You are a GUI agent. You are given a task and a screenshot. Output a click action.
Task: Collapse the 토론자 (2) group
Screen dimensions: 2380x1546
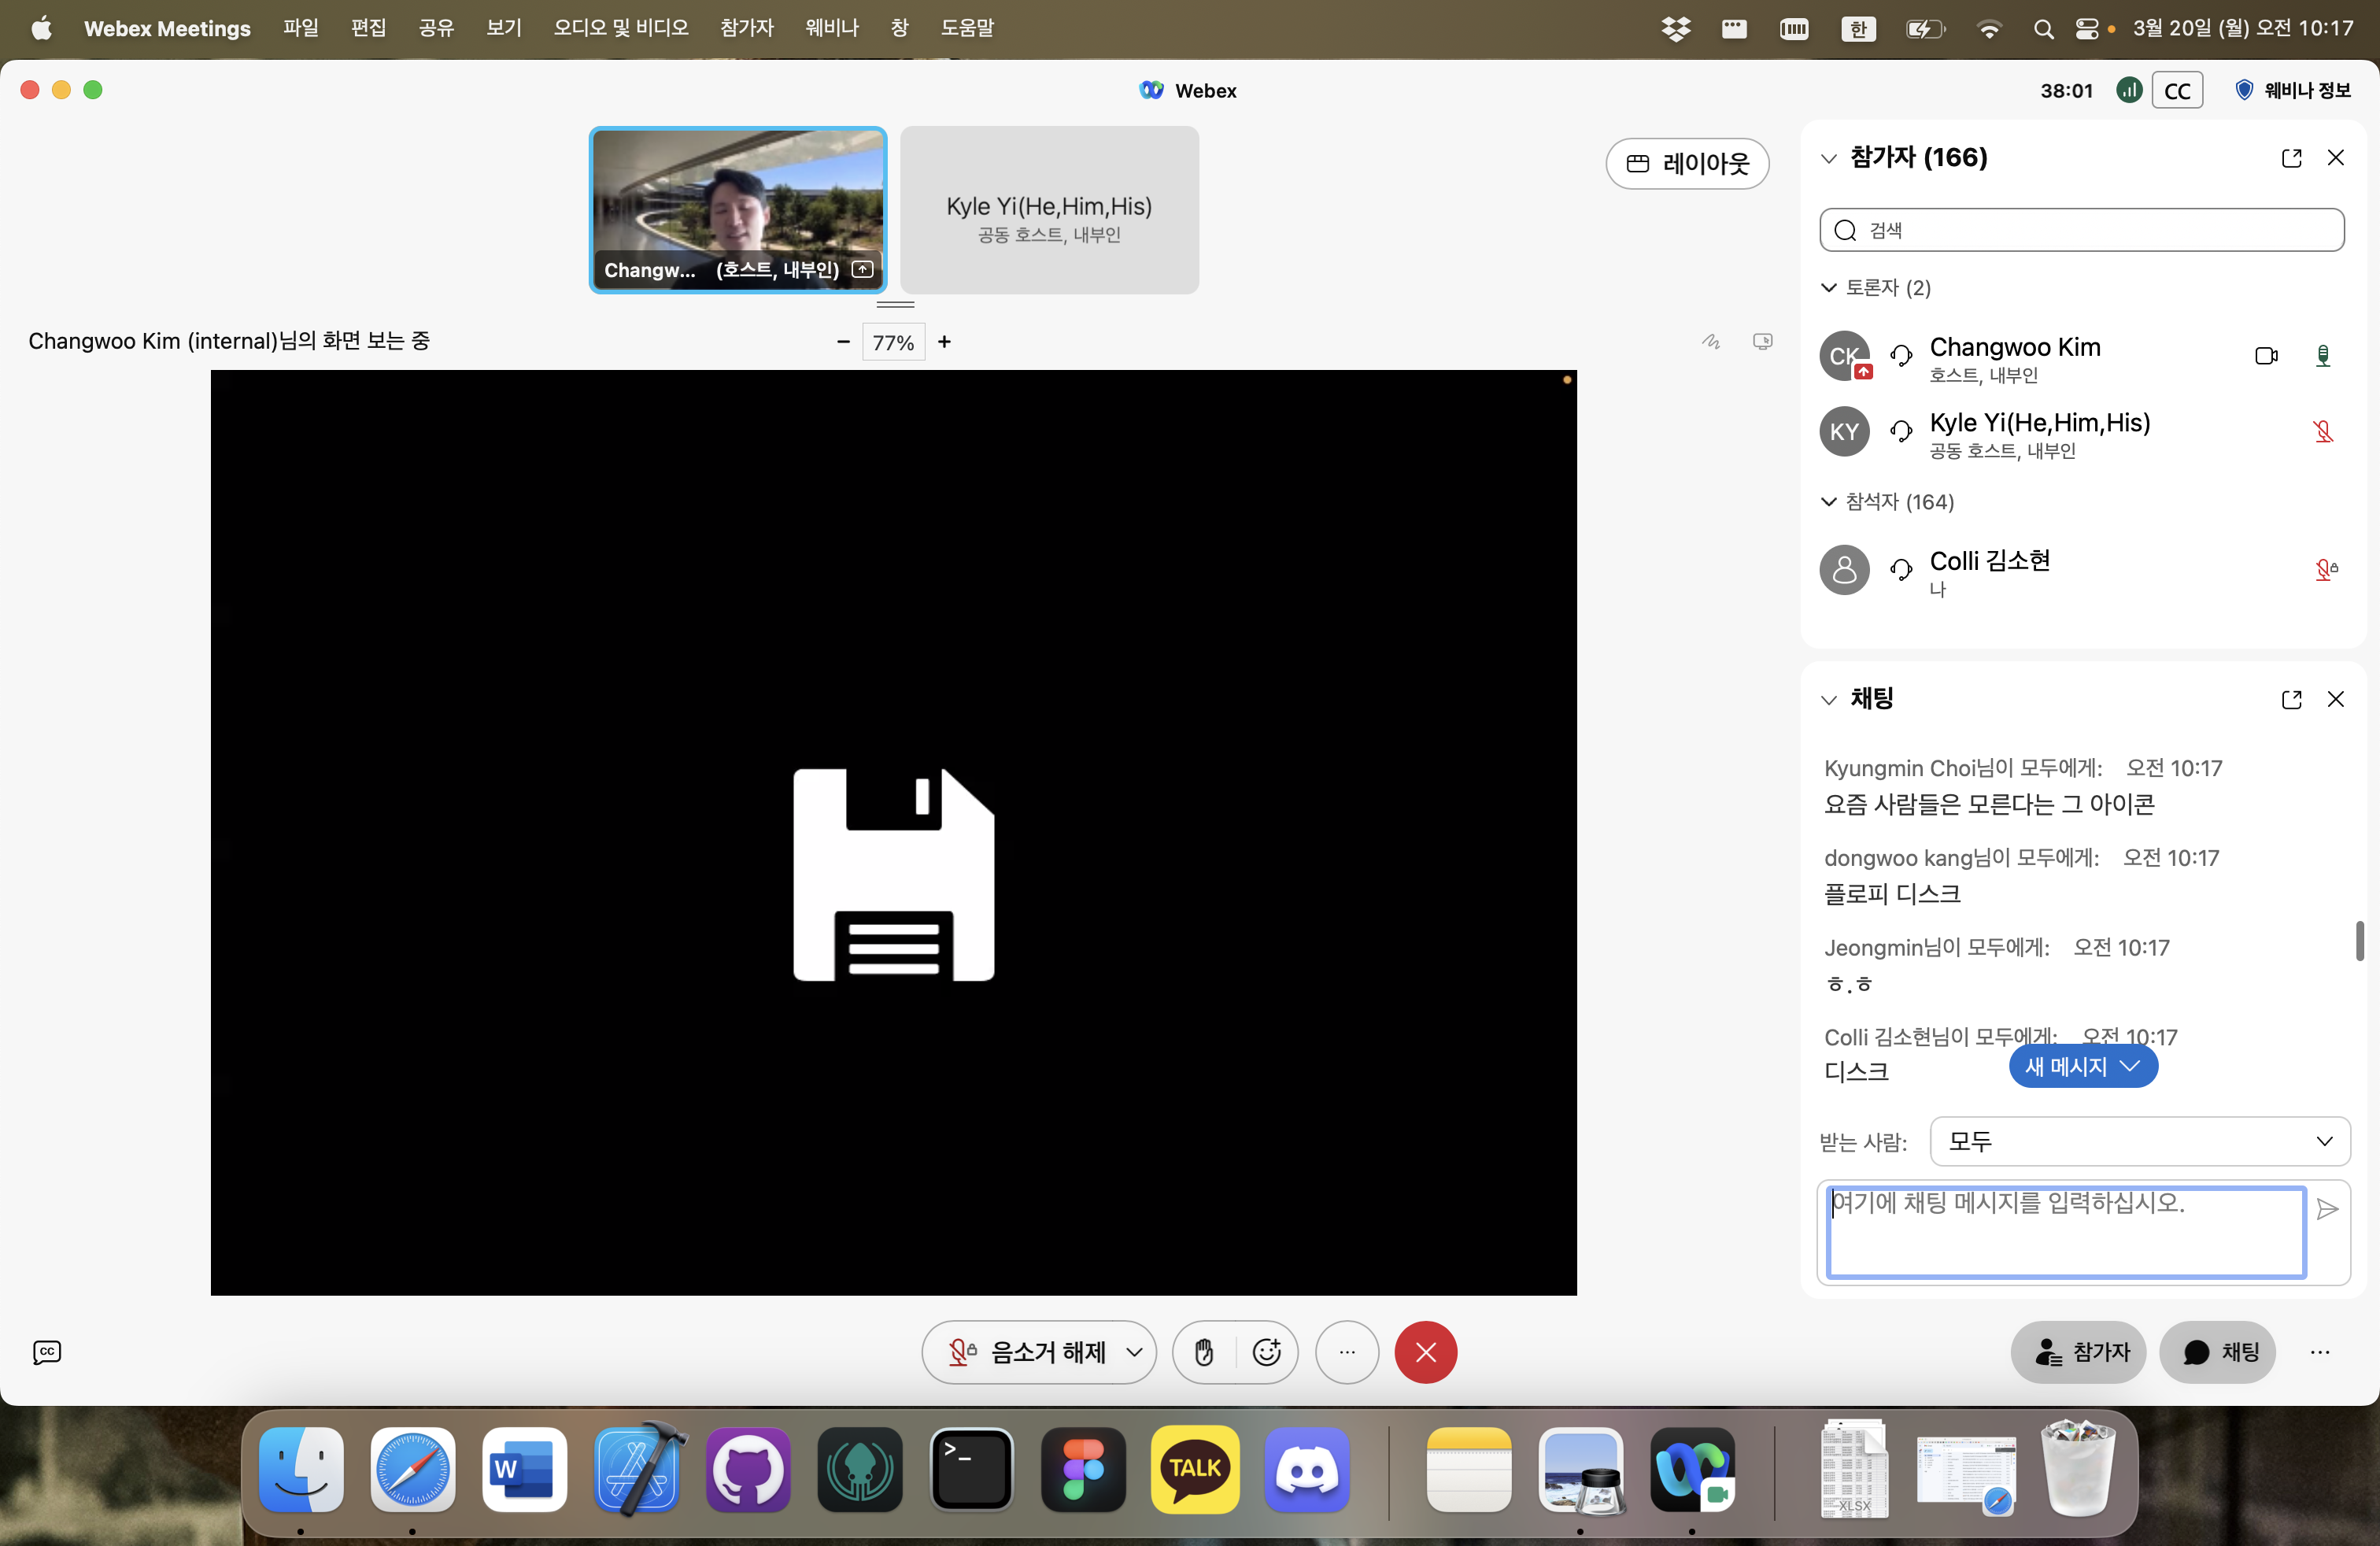point(1829,288)
